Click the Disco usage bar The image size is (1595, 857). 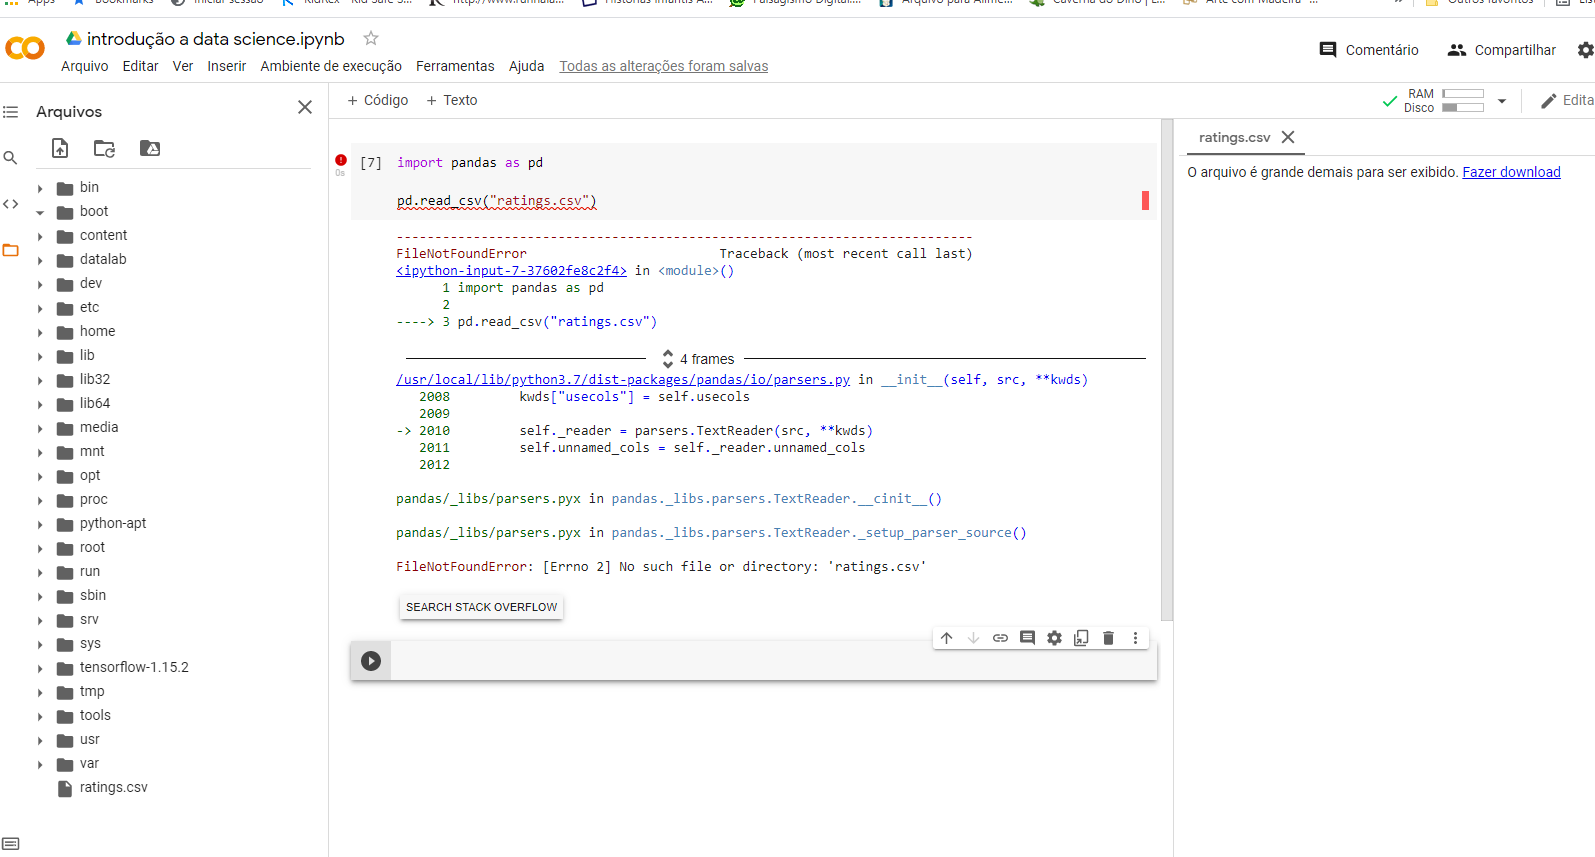coord(1463,108)
